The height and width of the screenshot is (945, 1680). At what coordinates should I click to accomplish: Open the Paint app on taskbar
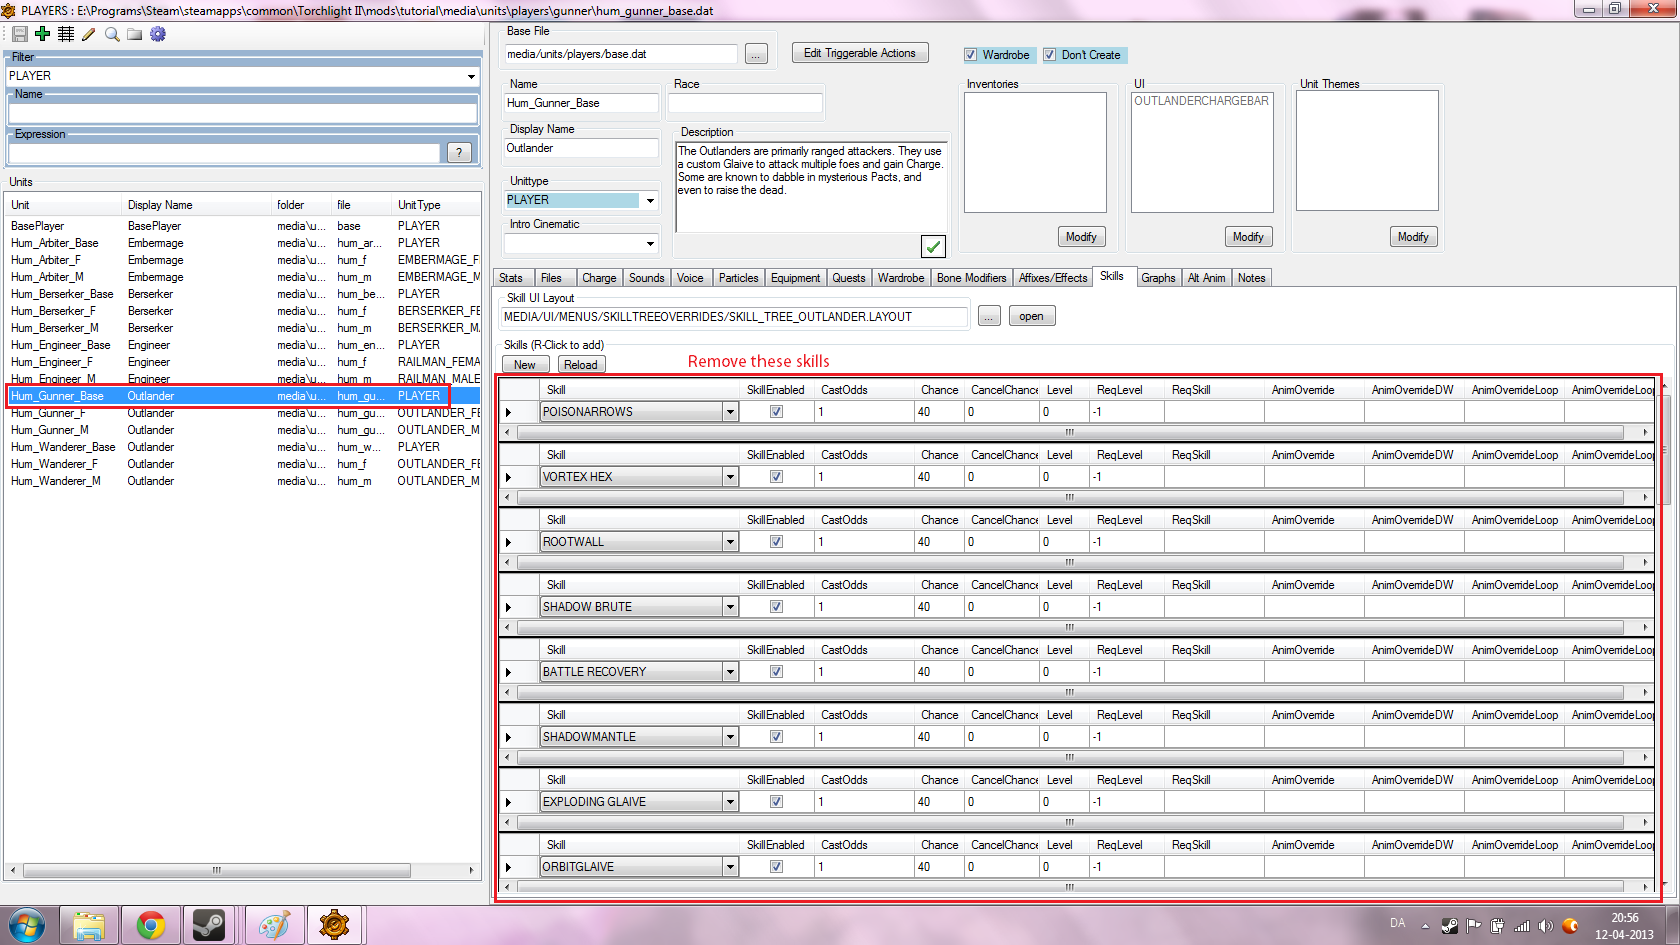[274, 925]
